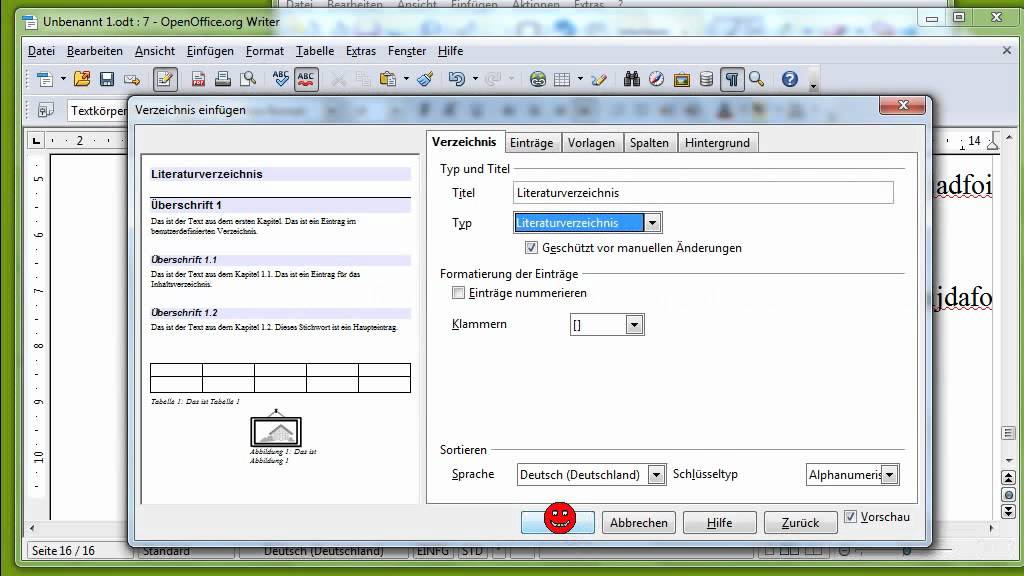This screenshot has height=576, width=1024.
Task: Switch to the Vorlagen tab
Action: [591, 143]
